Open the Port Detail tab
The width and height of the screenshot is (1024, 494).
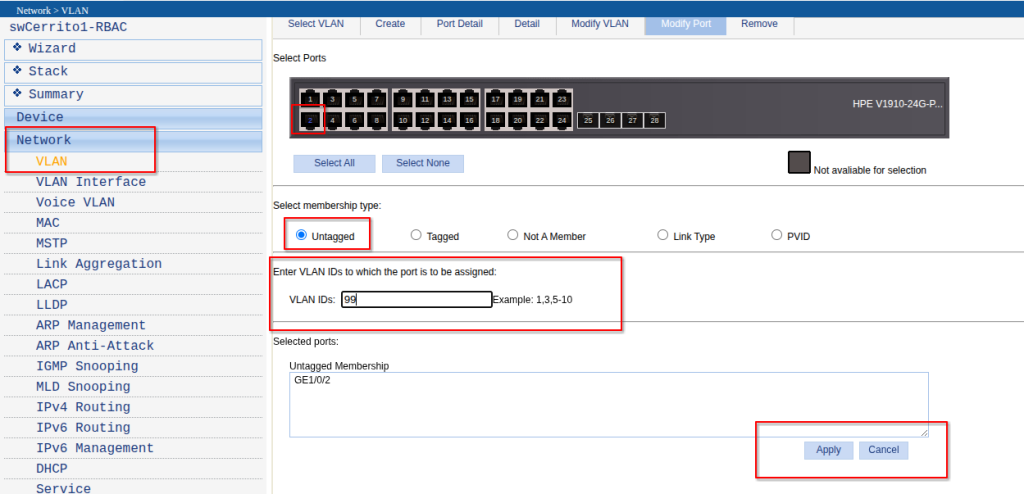[x=460, y=24]
